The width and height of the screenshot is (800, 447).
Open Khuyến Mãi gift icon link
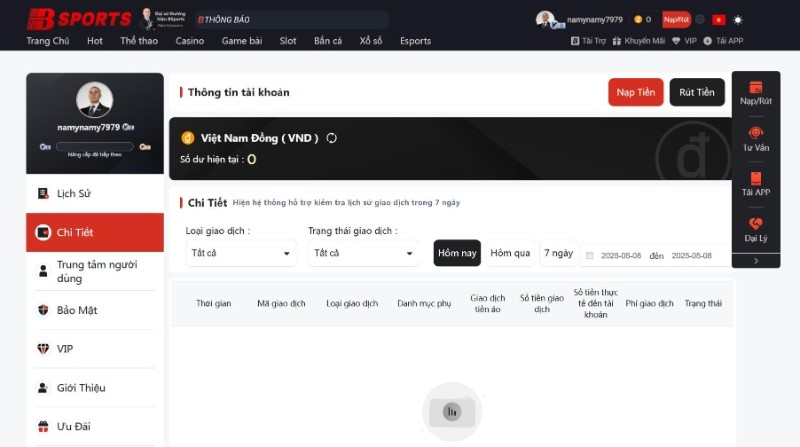click(x=638, y=41)
